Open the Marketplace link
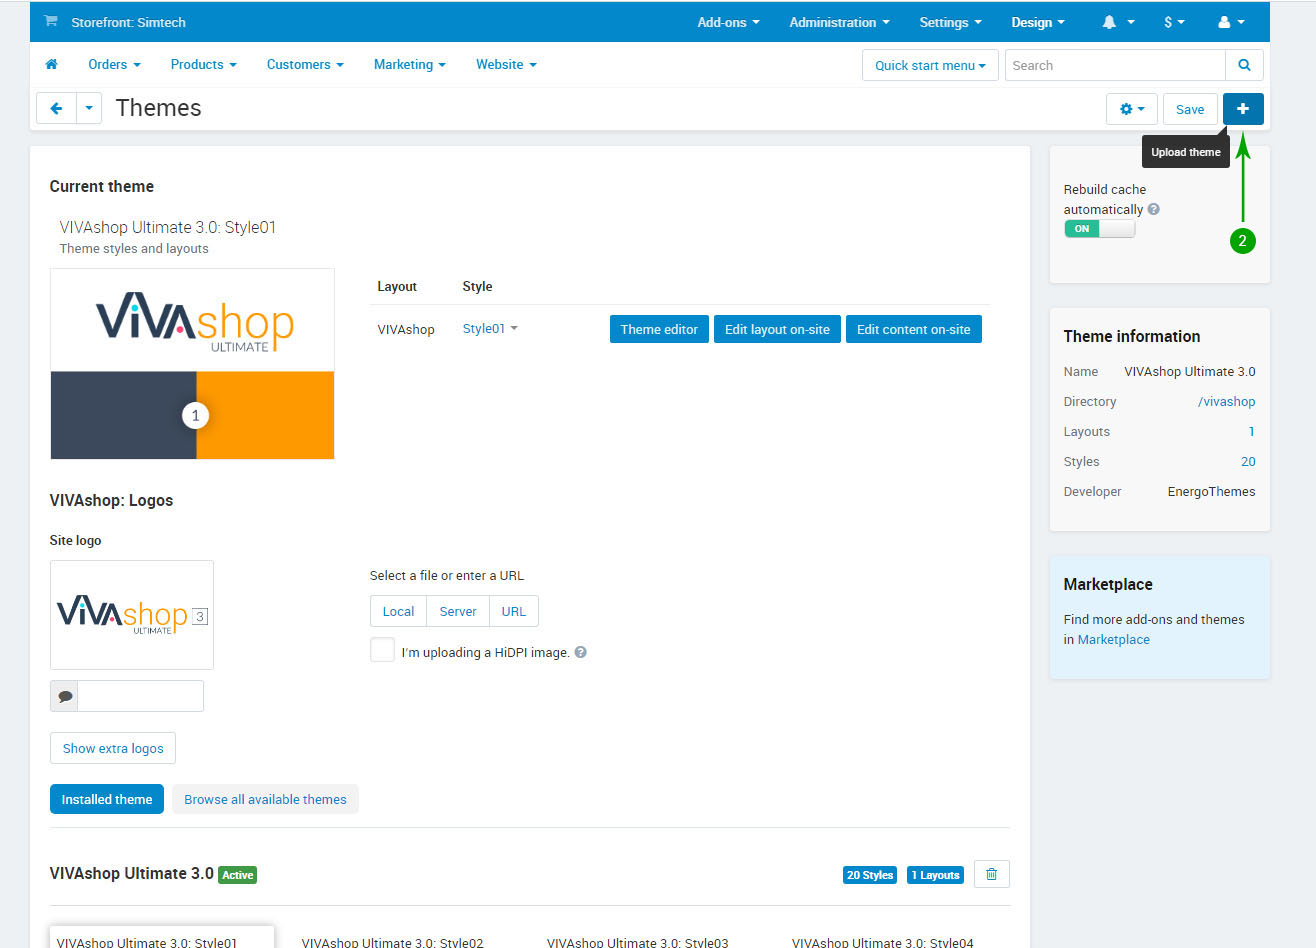 point(1113,639)
